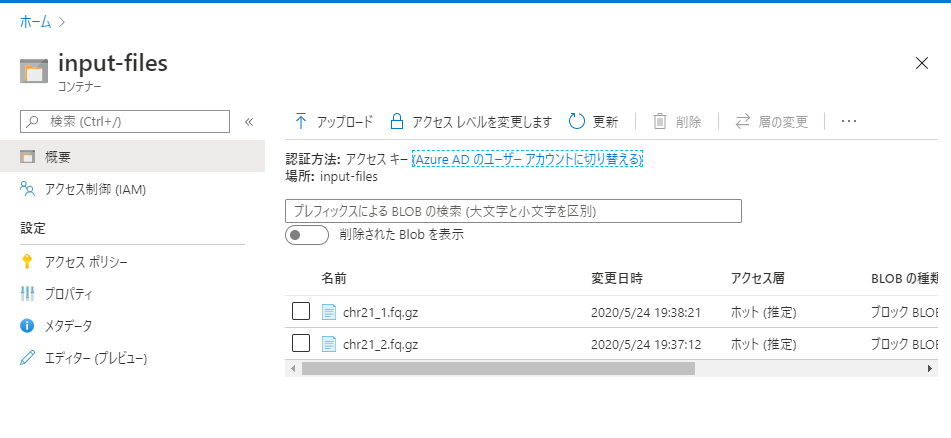Collapse the sidebar with the double chevron
951x438 pixels.
[x=248, y=122]
